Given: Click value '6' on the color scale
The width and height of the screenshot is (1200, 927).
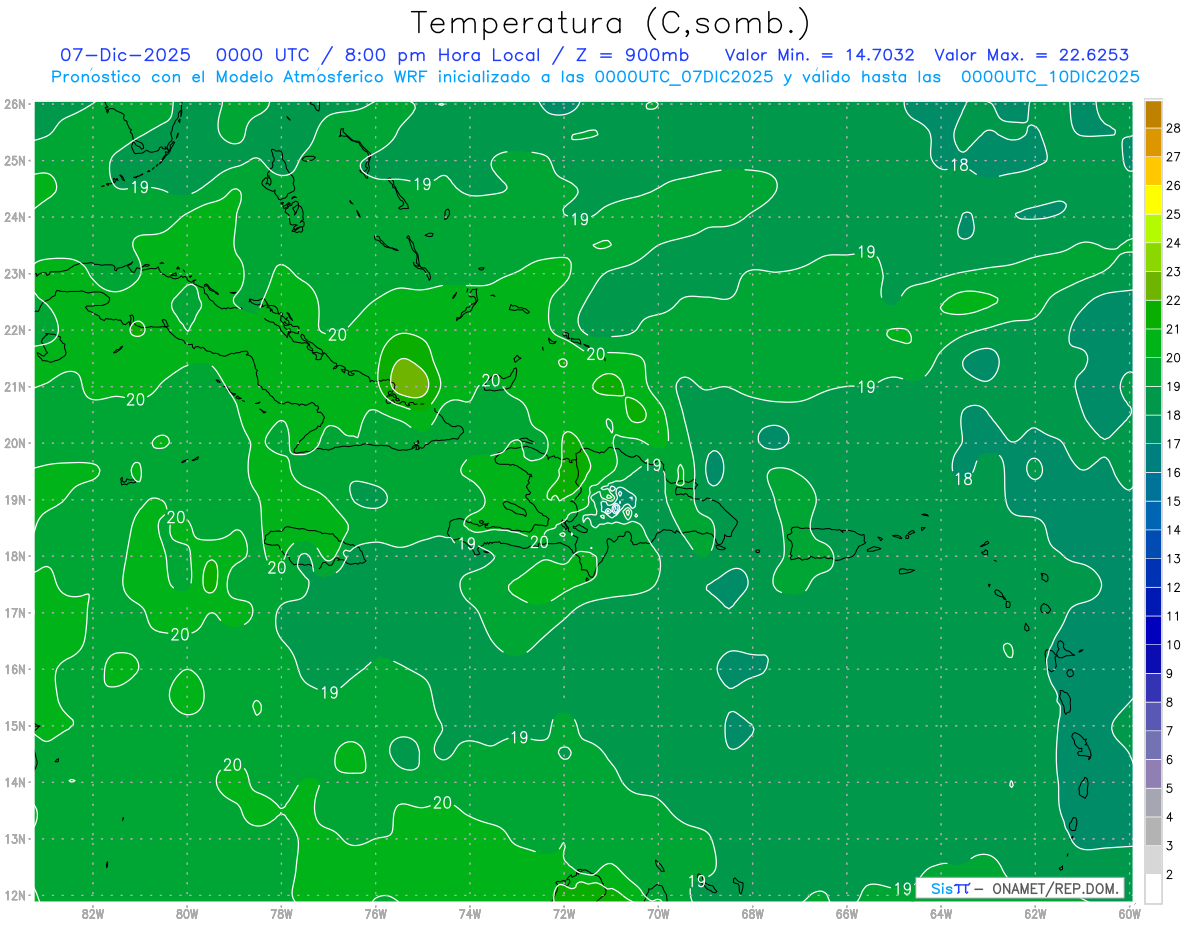Looking at the screenshot, I should pos(1170,760).
